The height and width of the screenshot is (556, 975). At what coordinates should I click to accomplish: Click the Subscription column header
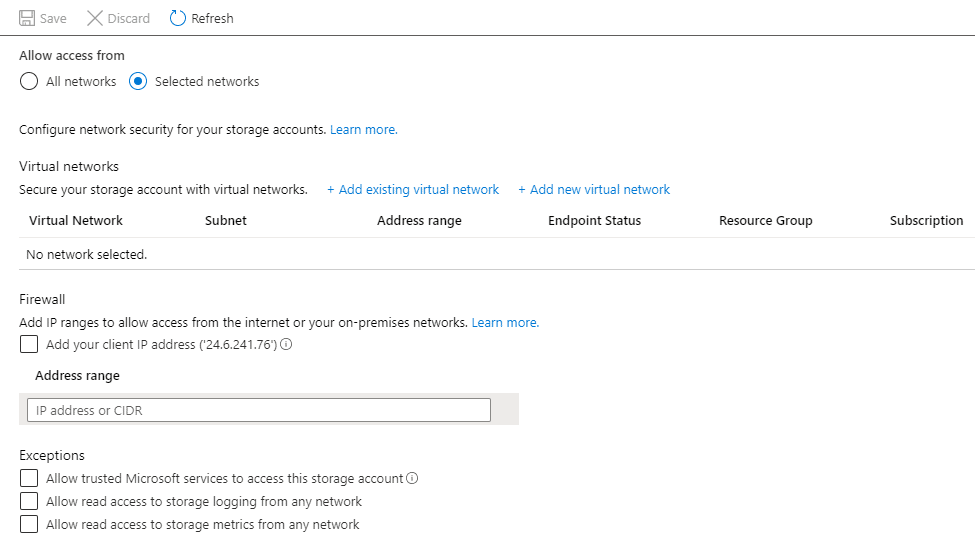click(x=926, y=220)
